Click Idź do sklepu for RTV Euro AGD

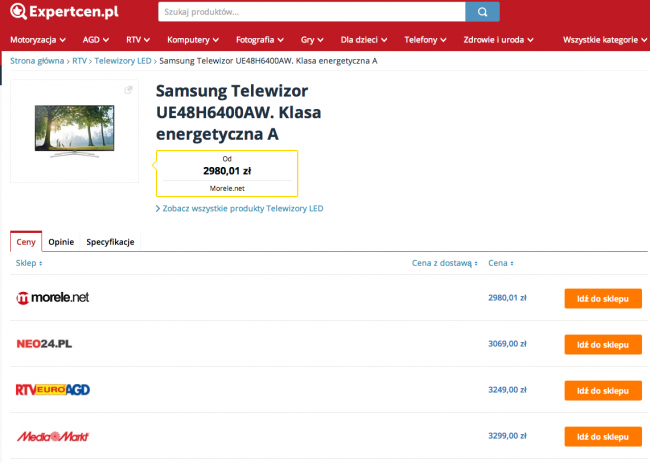click(603, 390)
